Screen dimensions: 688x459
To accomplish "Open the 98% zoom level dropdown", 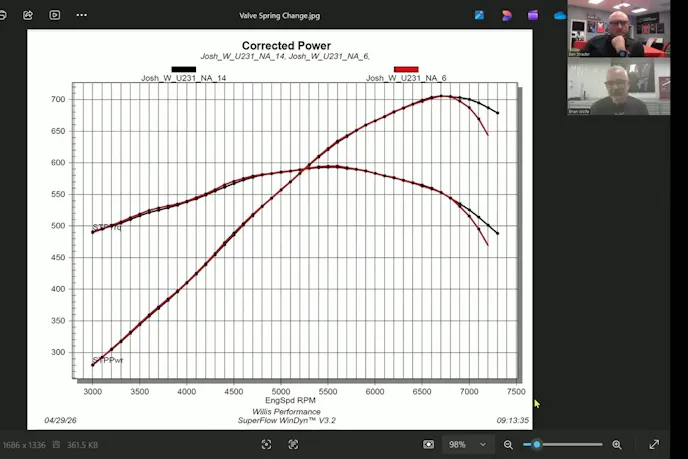I will click(467, 445).
